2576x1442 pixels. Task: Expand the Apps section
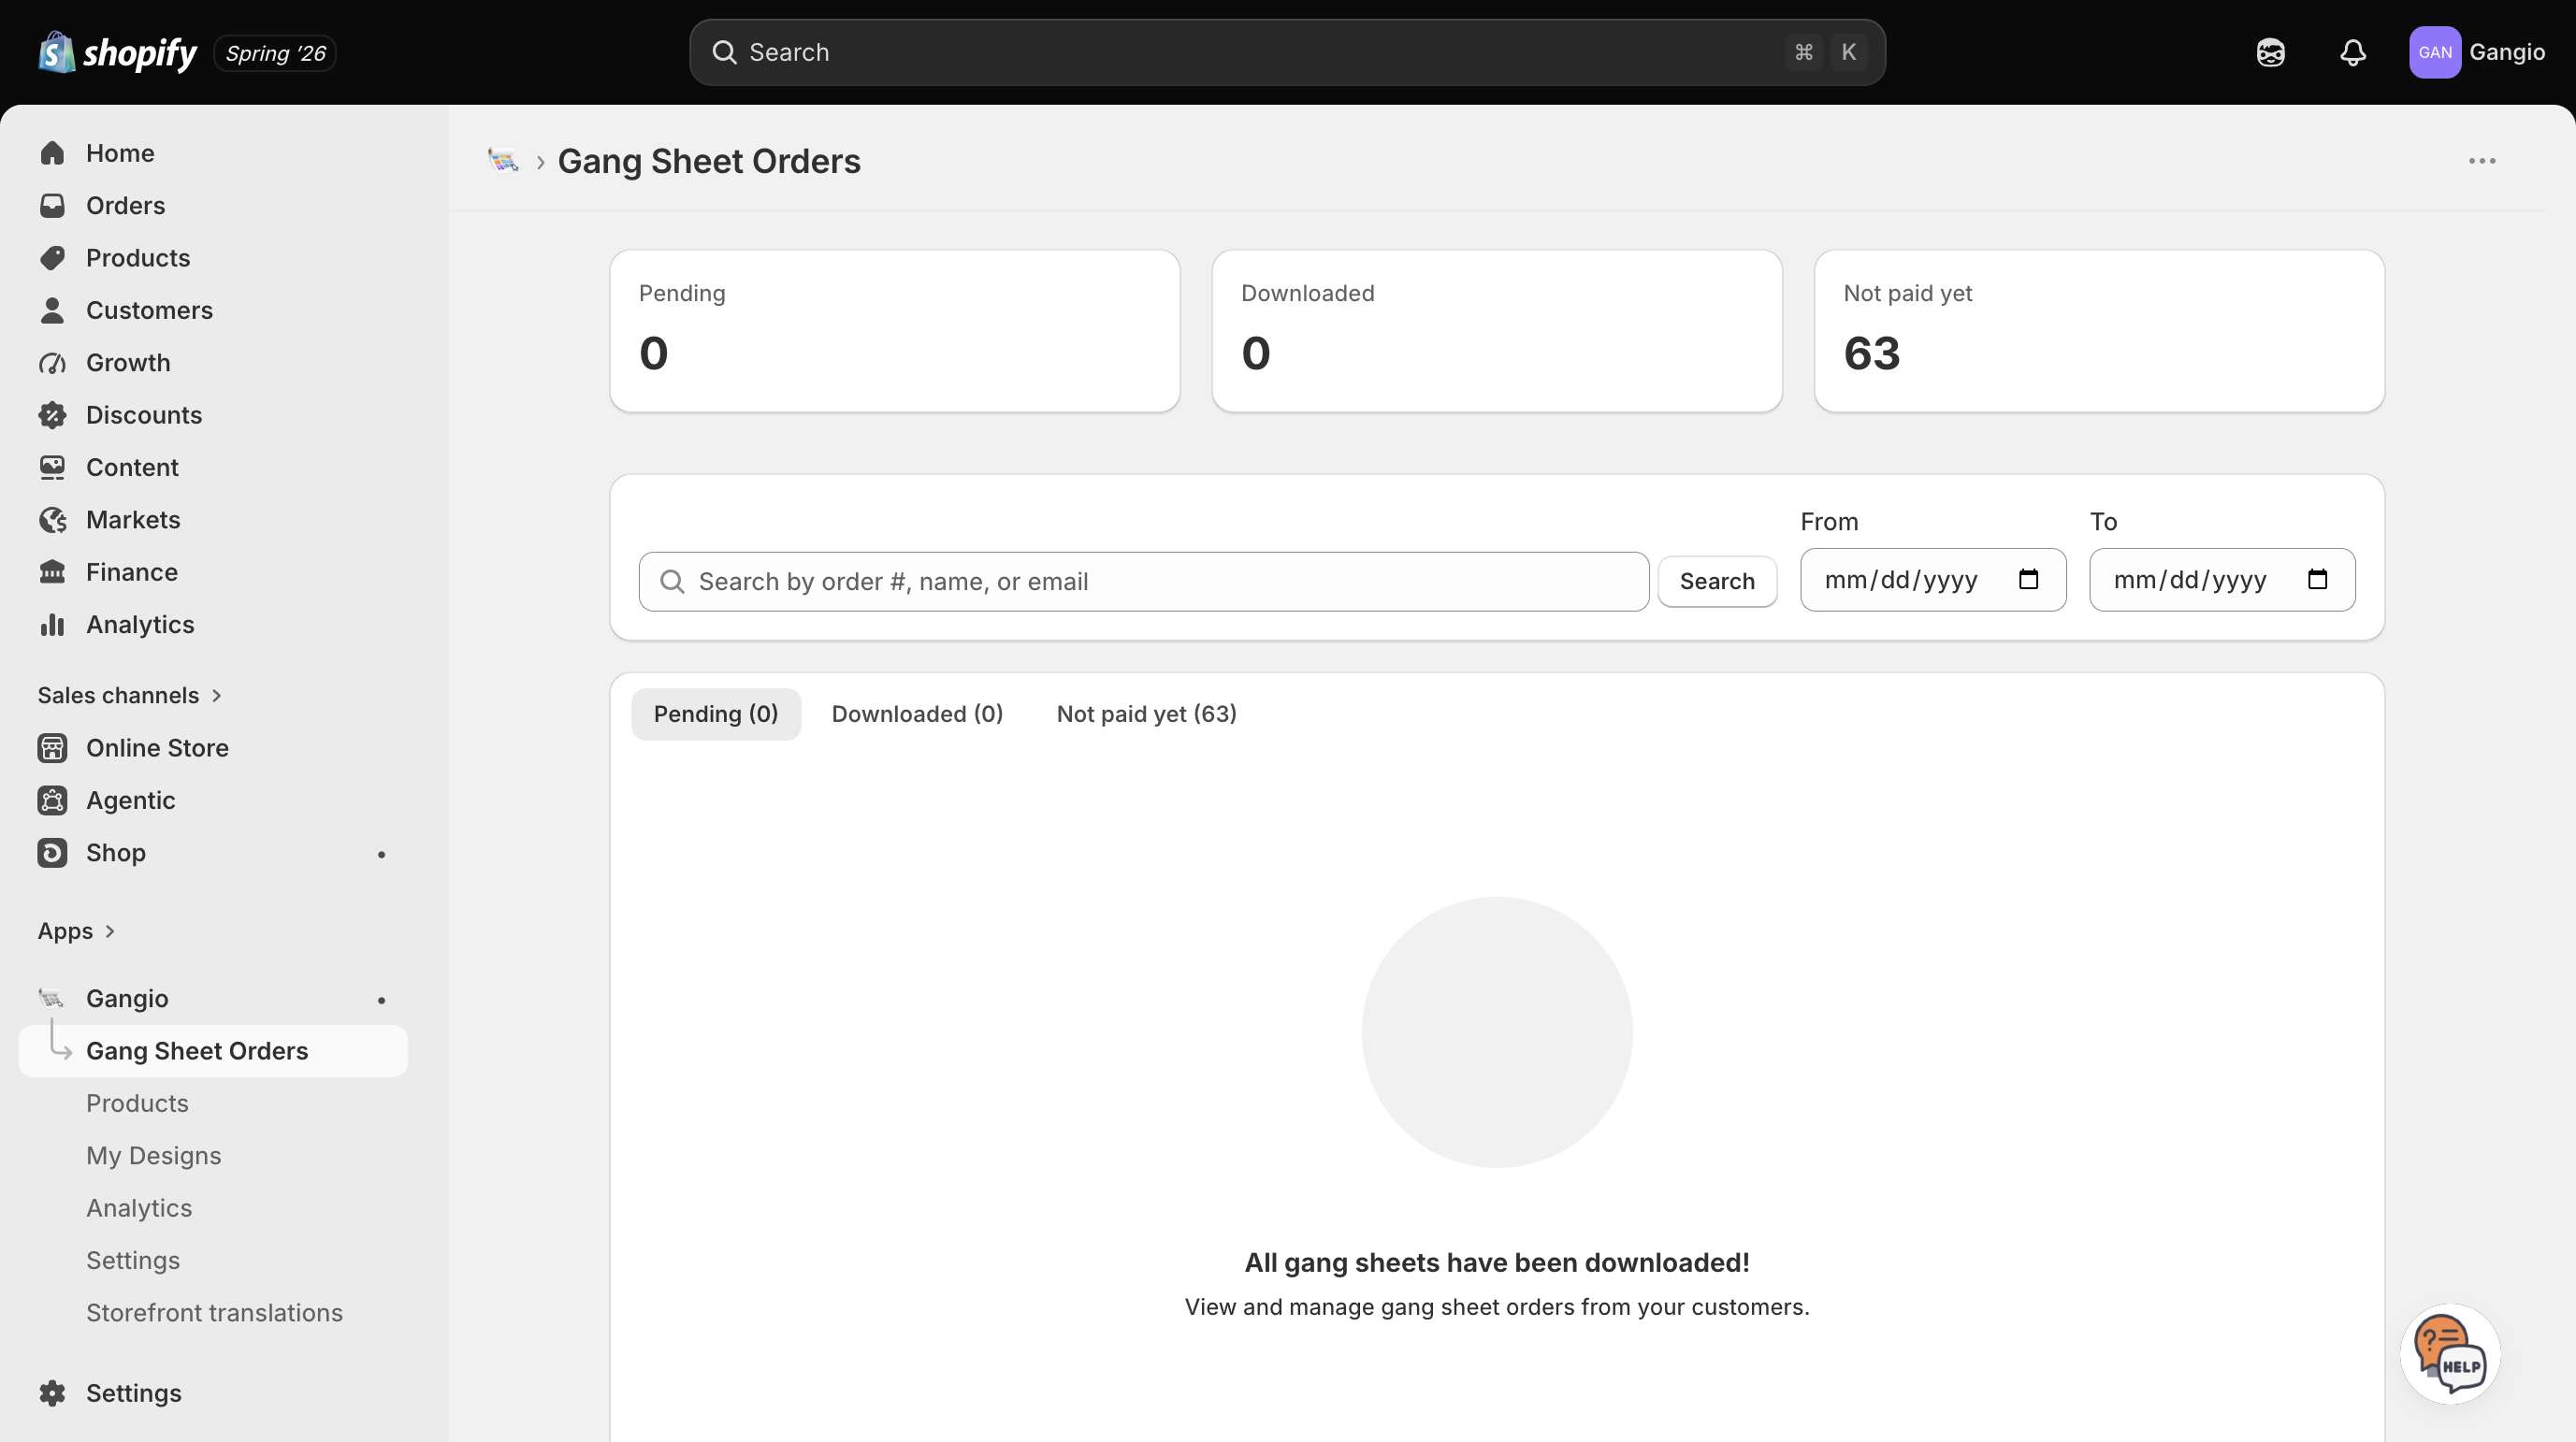point(77,931)
